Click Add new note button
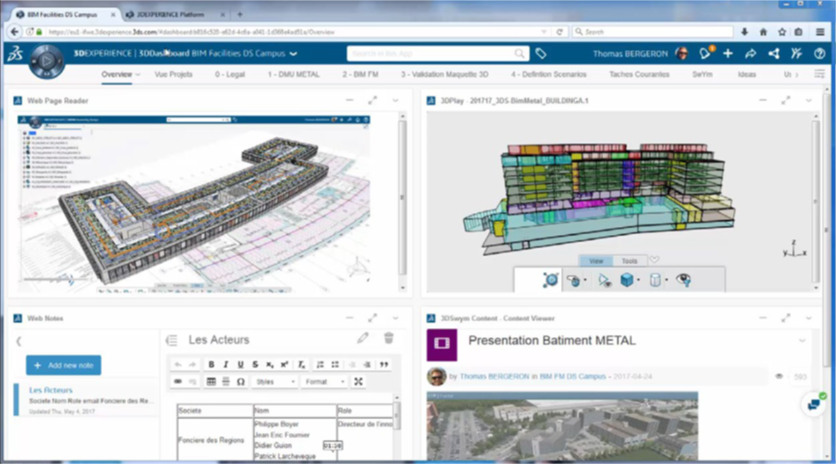This screenshot has height=464, width=836. coord(63,365)
